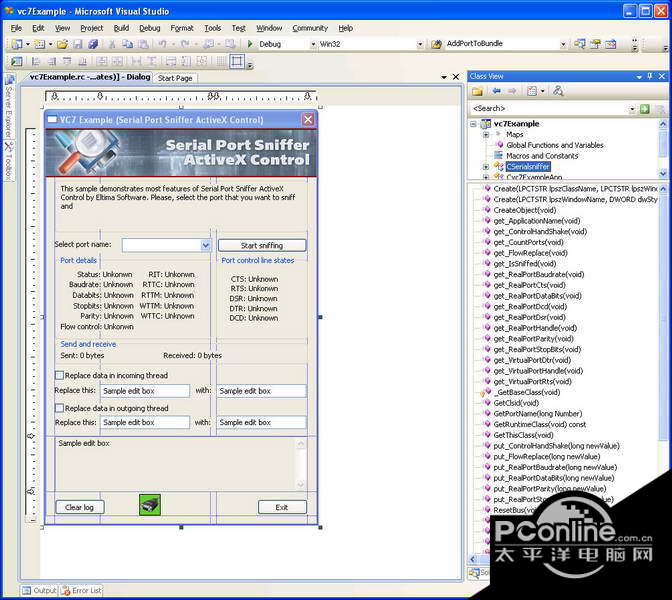Click the Class View search person icon
672x600 pixels.
pyautogui.click(x=558, y=91)
